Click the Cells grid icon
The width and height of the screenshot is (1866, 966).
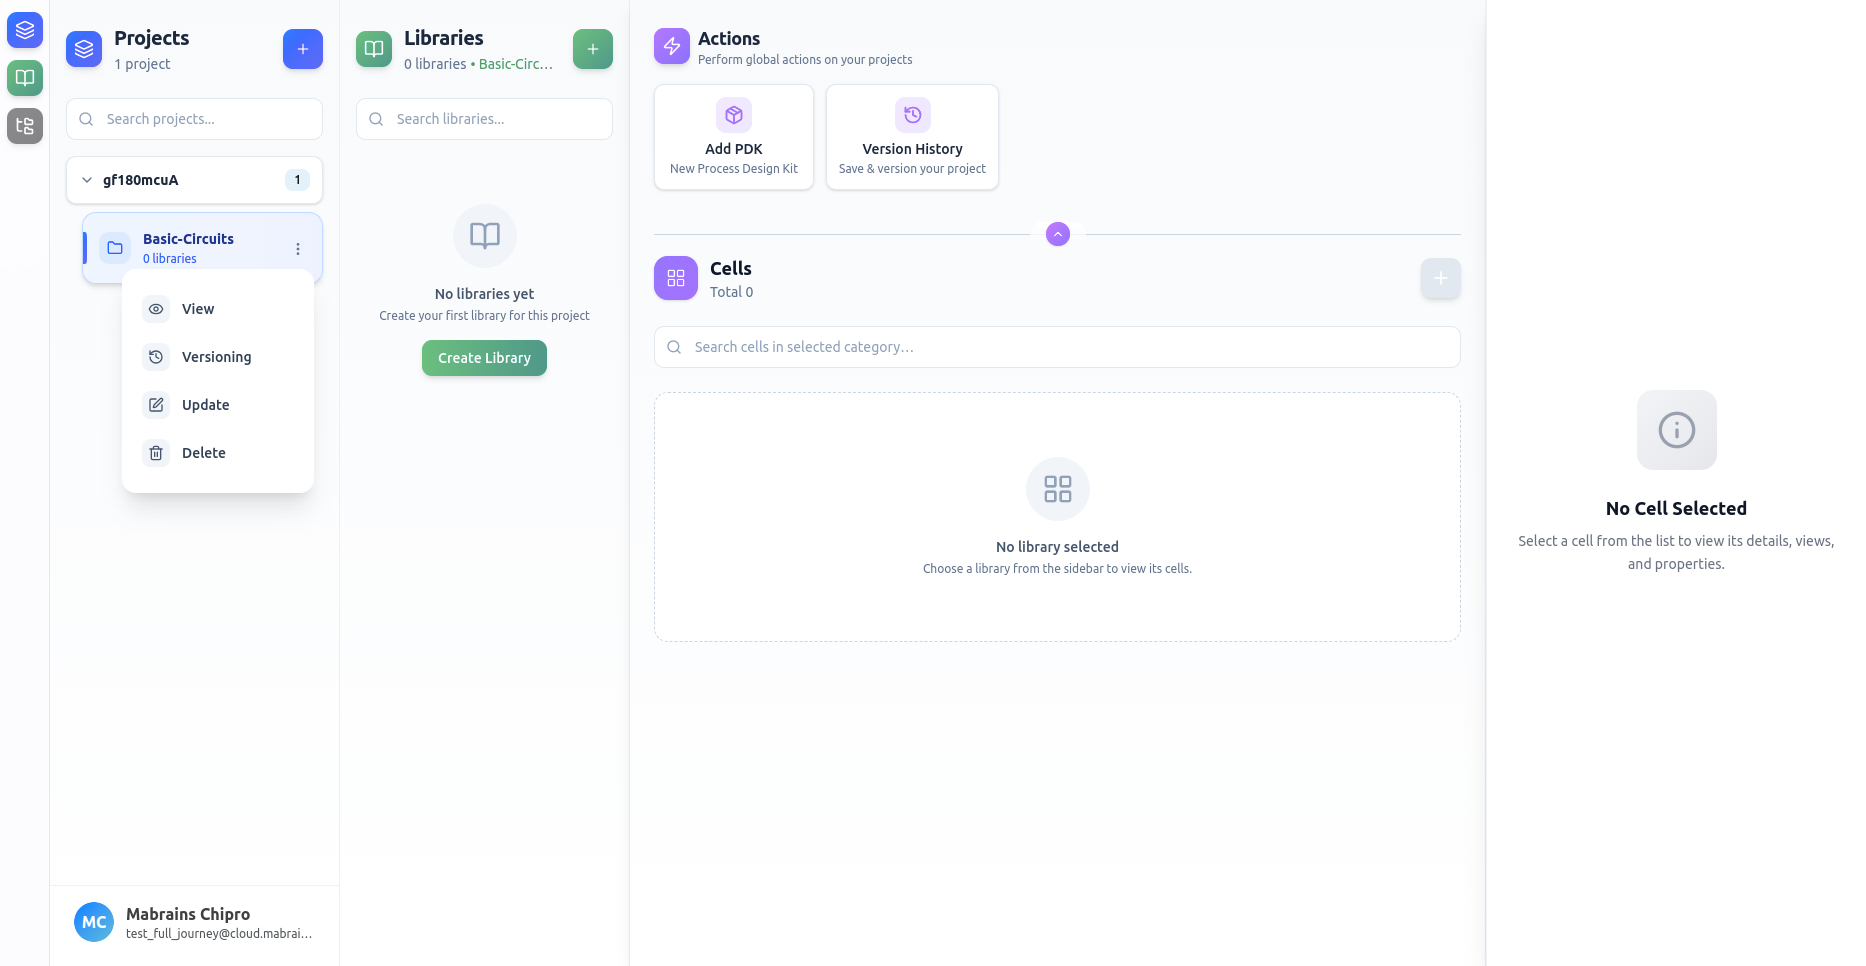click(x=675, y=278)
